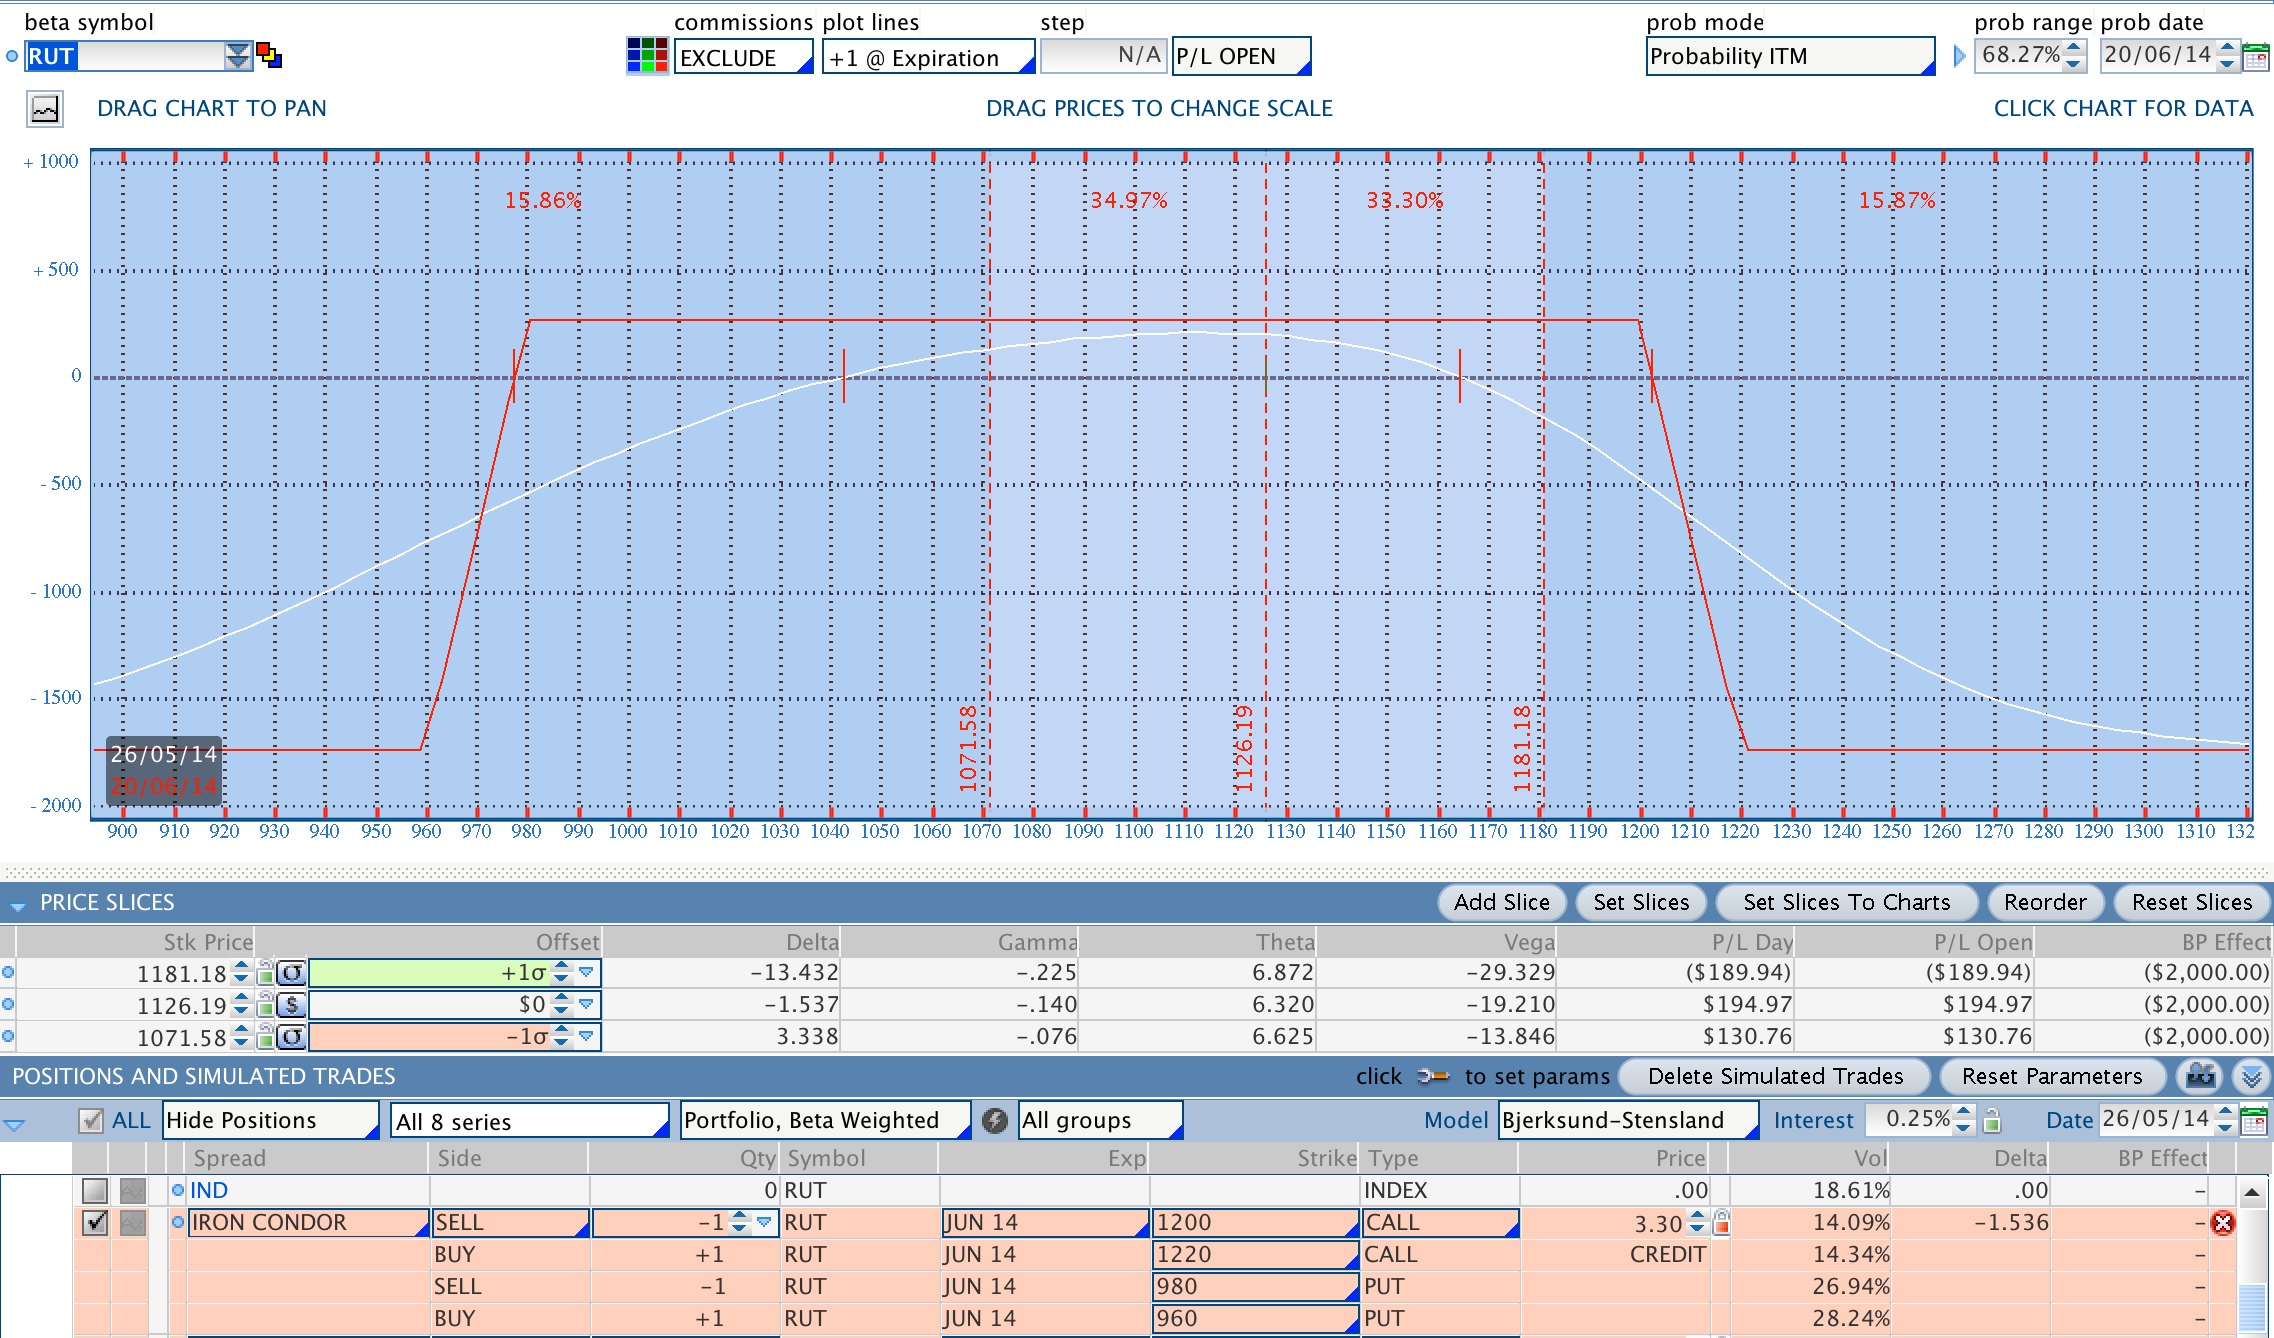This screenshot has width=2274, height=1338.
Task: Click Delete Simulated Trades button
Action: [1775, 1077]
